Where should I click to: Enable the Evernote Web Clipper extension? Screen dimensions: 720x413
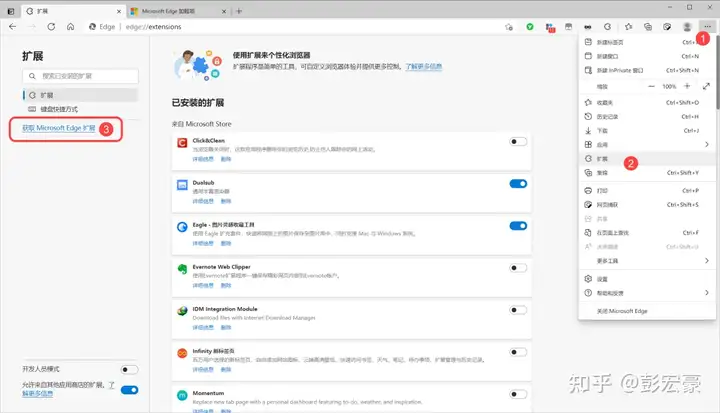coord(518,268)
